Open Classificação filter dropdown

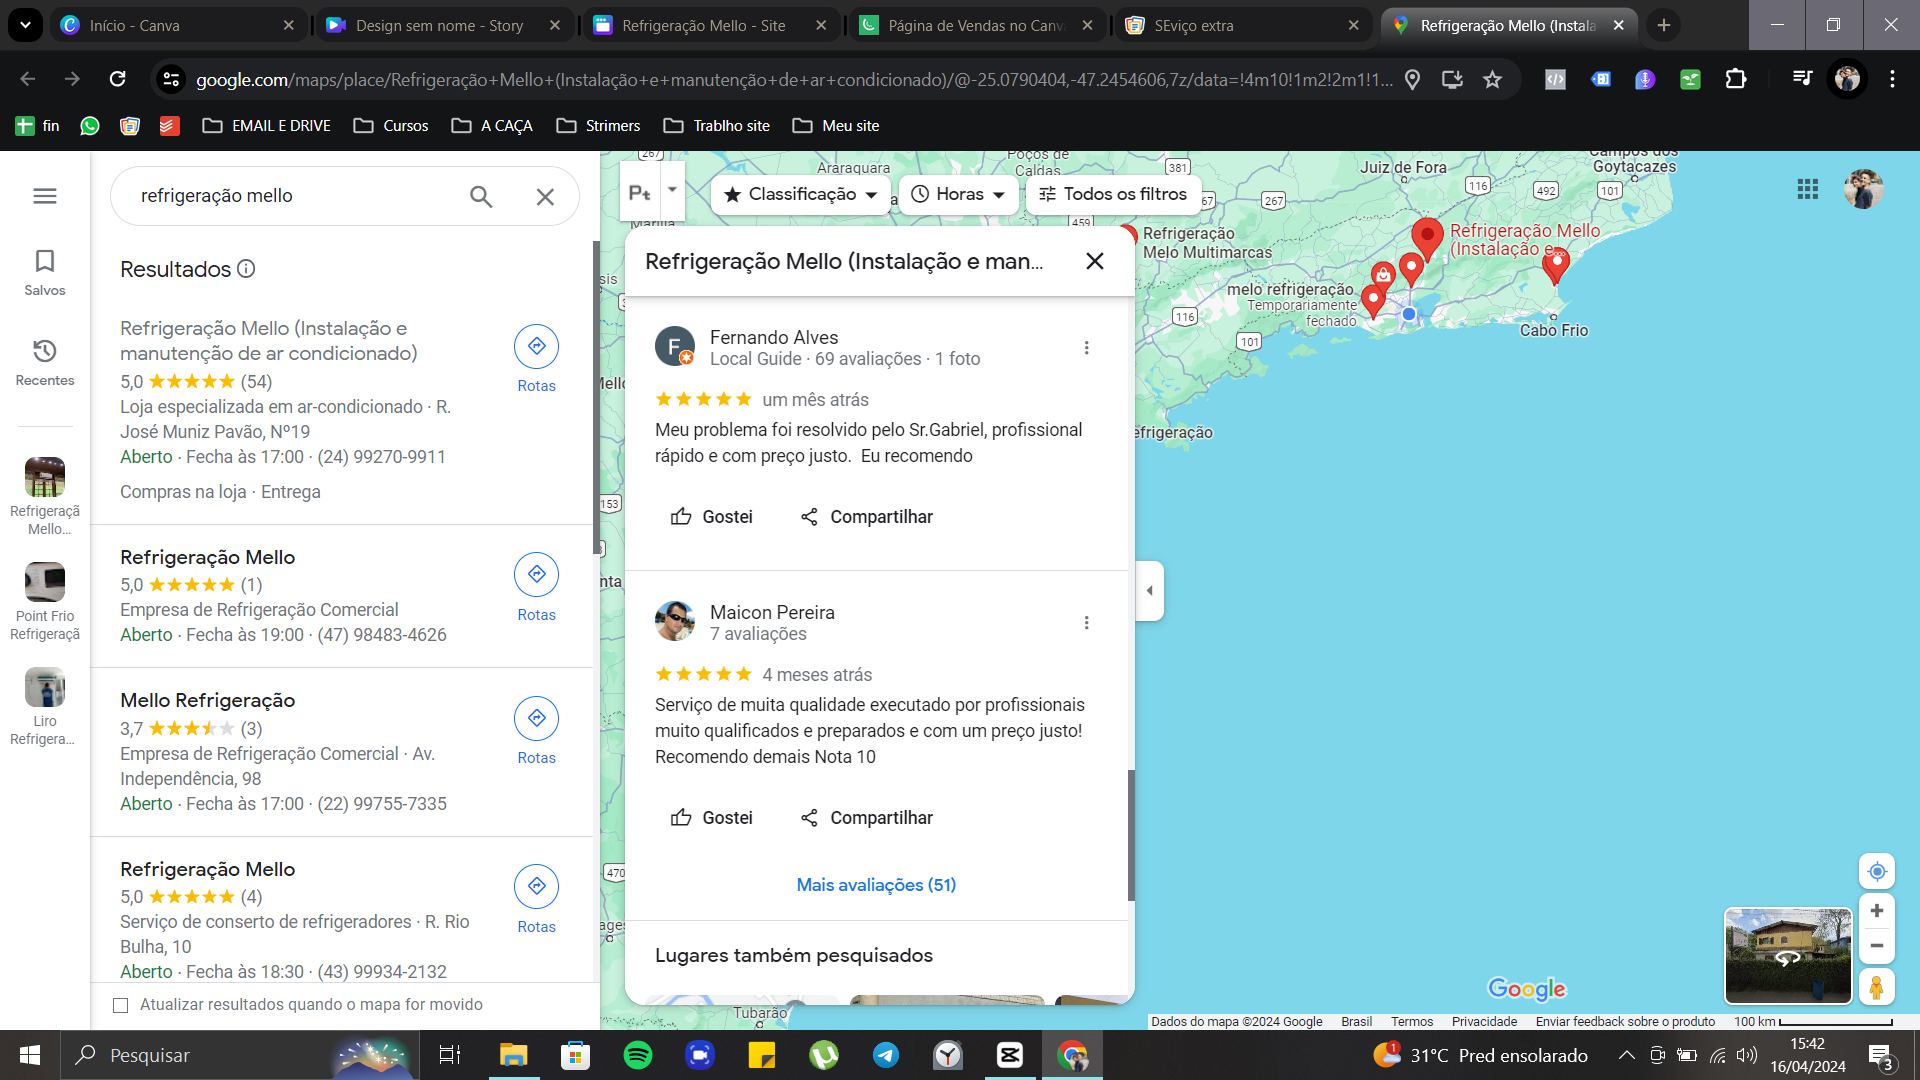(x=800, y=194)
